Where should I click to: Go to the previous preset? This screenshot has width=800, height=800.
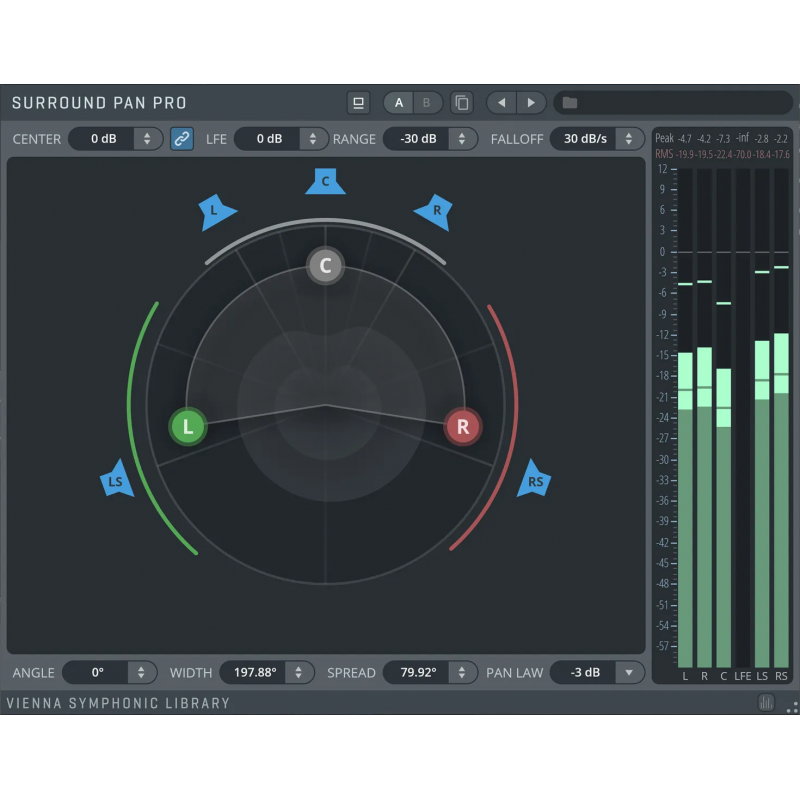tap(502, 103)
